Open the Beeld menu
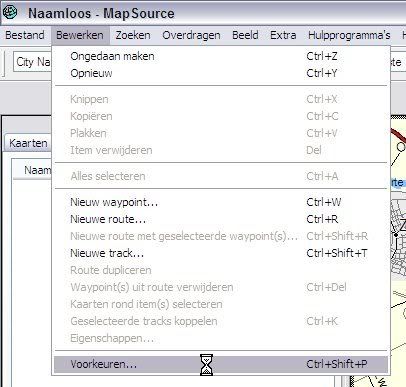This screenshot has width=406, height=387. 245,35
